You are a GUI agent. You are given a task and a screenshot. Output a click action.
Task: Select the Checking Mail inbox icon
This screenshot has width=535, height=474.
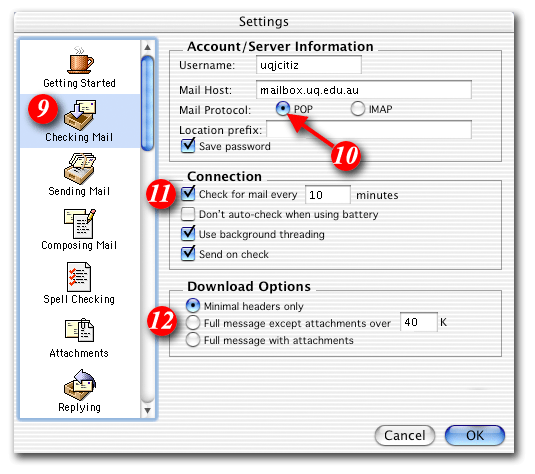coord(80,115)
